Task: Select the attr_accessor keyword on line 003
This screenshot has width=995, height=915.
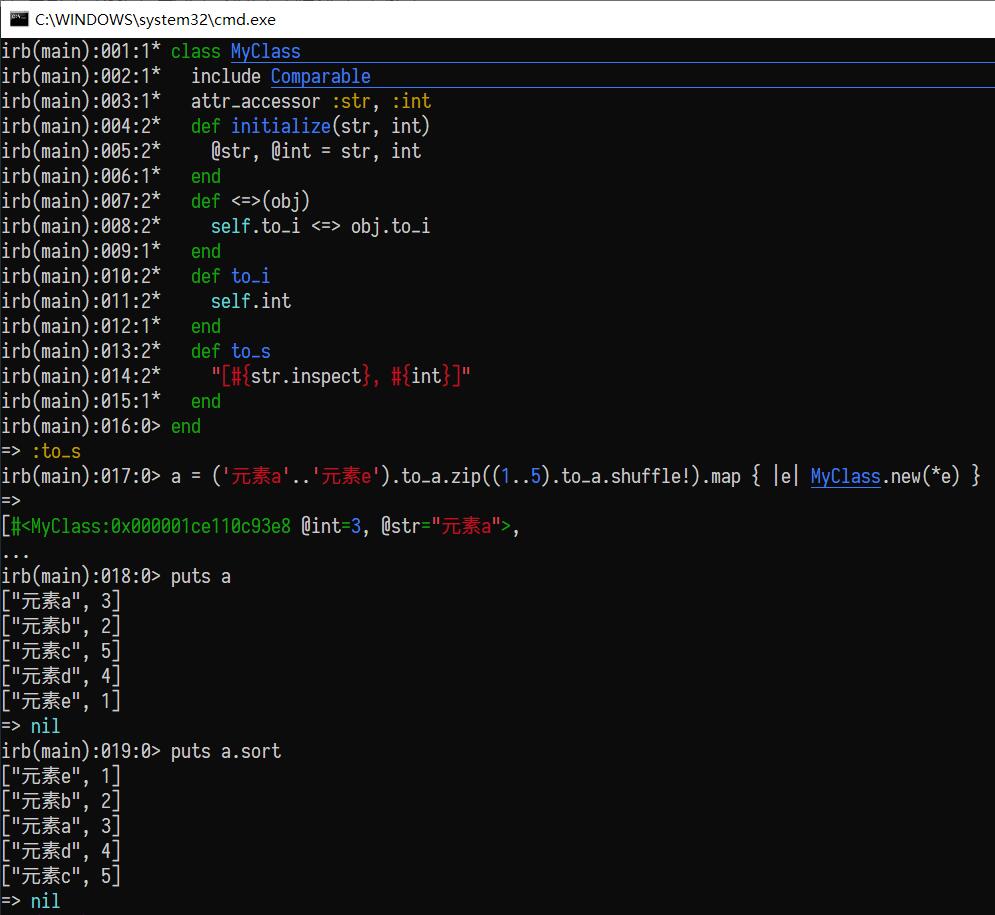Action: tap(255, 102)
